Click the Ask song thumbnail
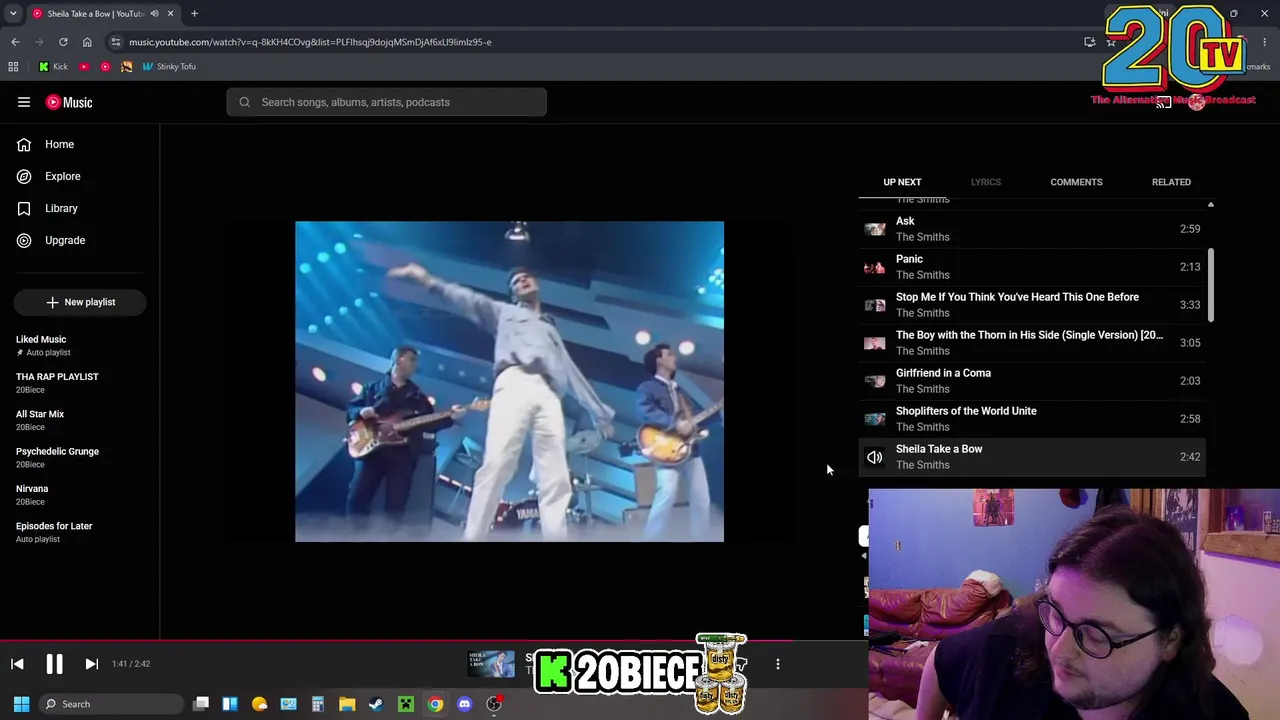The image size is (1280, 720). click(875, 229)
